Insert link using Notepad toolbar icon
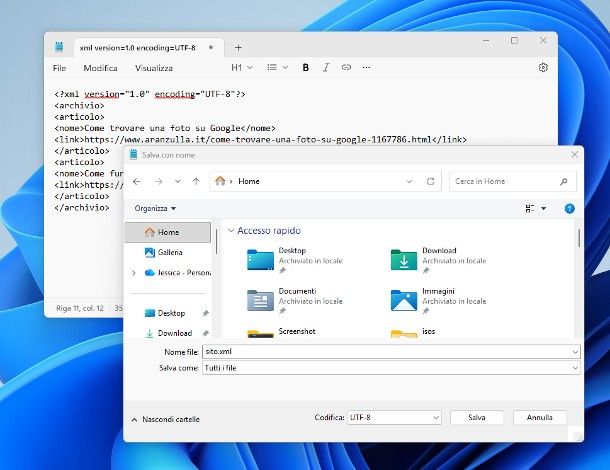Image resolution: width=610 pixels, height=470 pixels. click(346, 67)
